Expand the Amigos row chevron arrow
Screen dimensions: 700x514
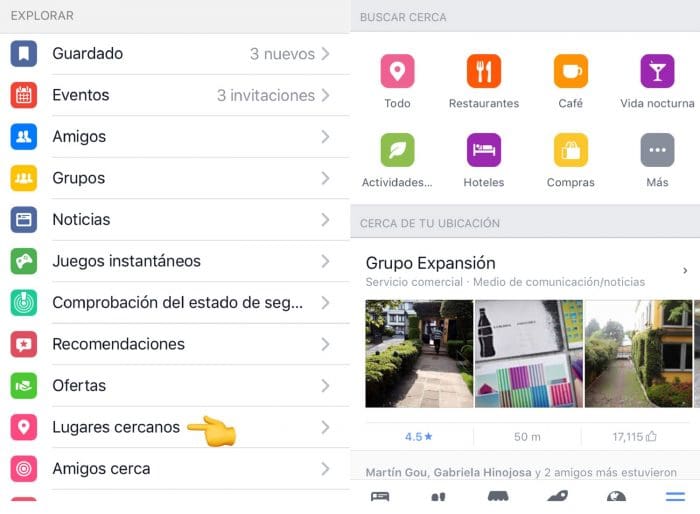click(325, 137)
